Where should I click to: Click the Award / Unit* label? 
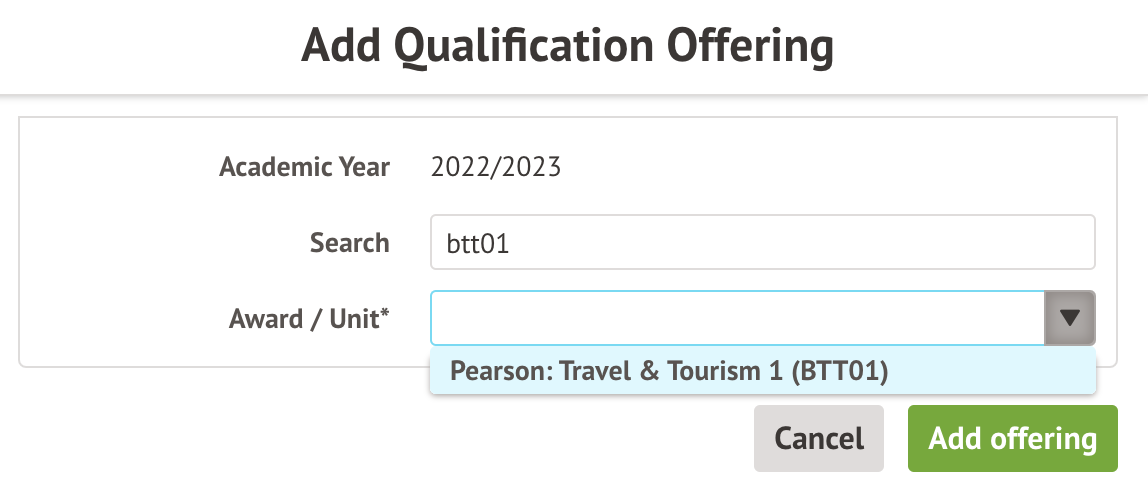coord(309,318)
